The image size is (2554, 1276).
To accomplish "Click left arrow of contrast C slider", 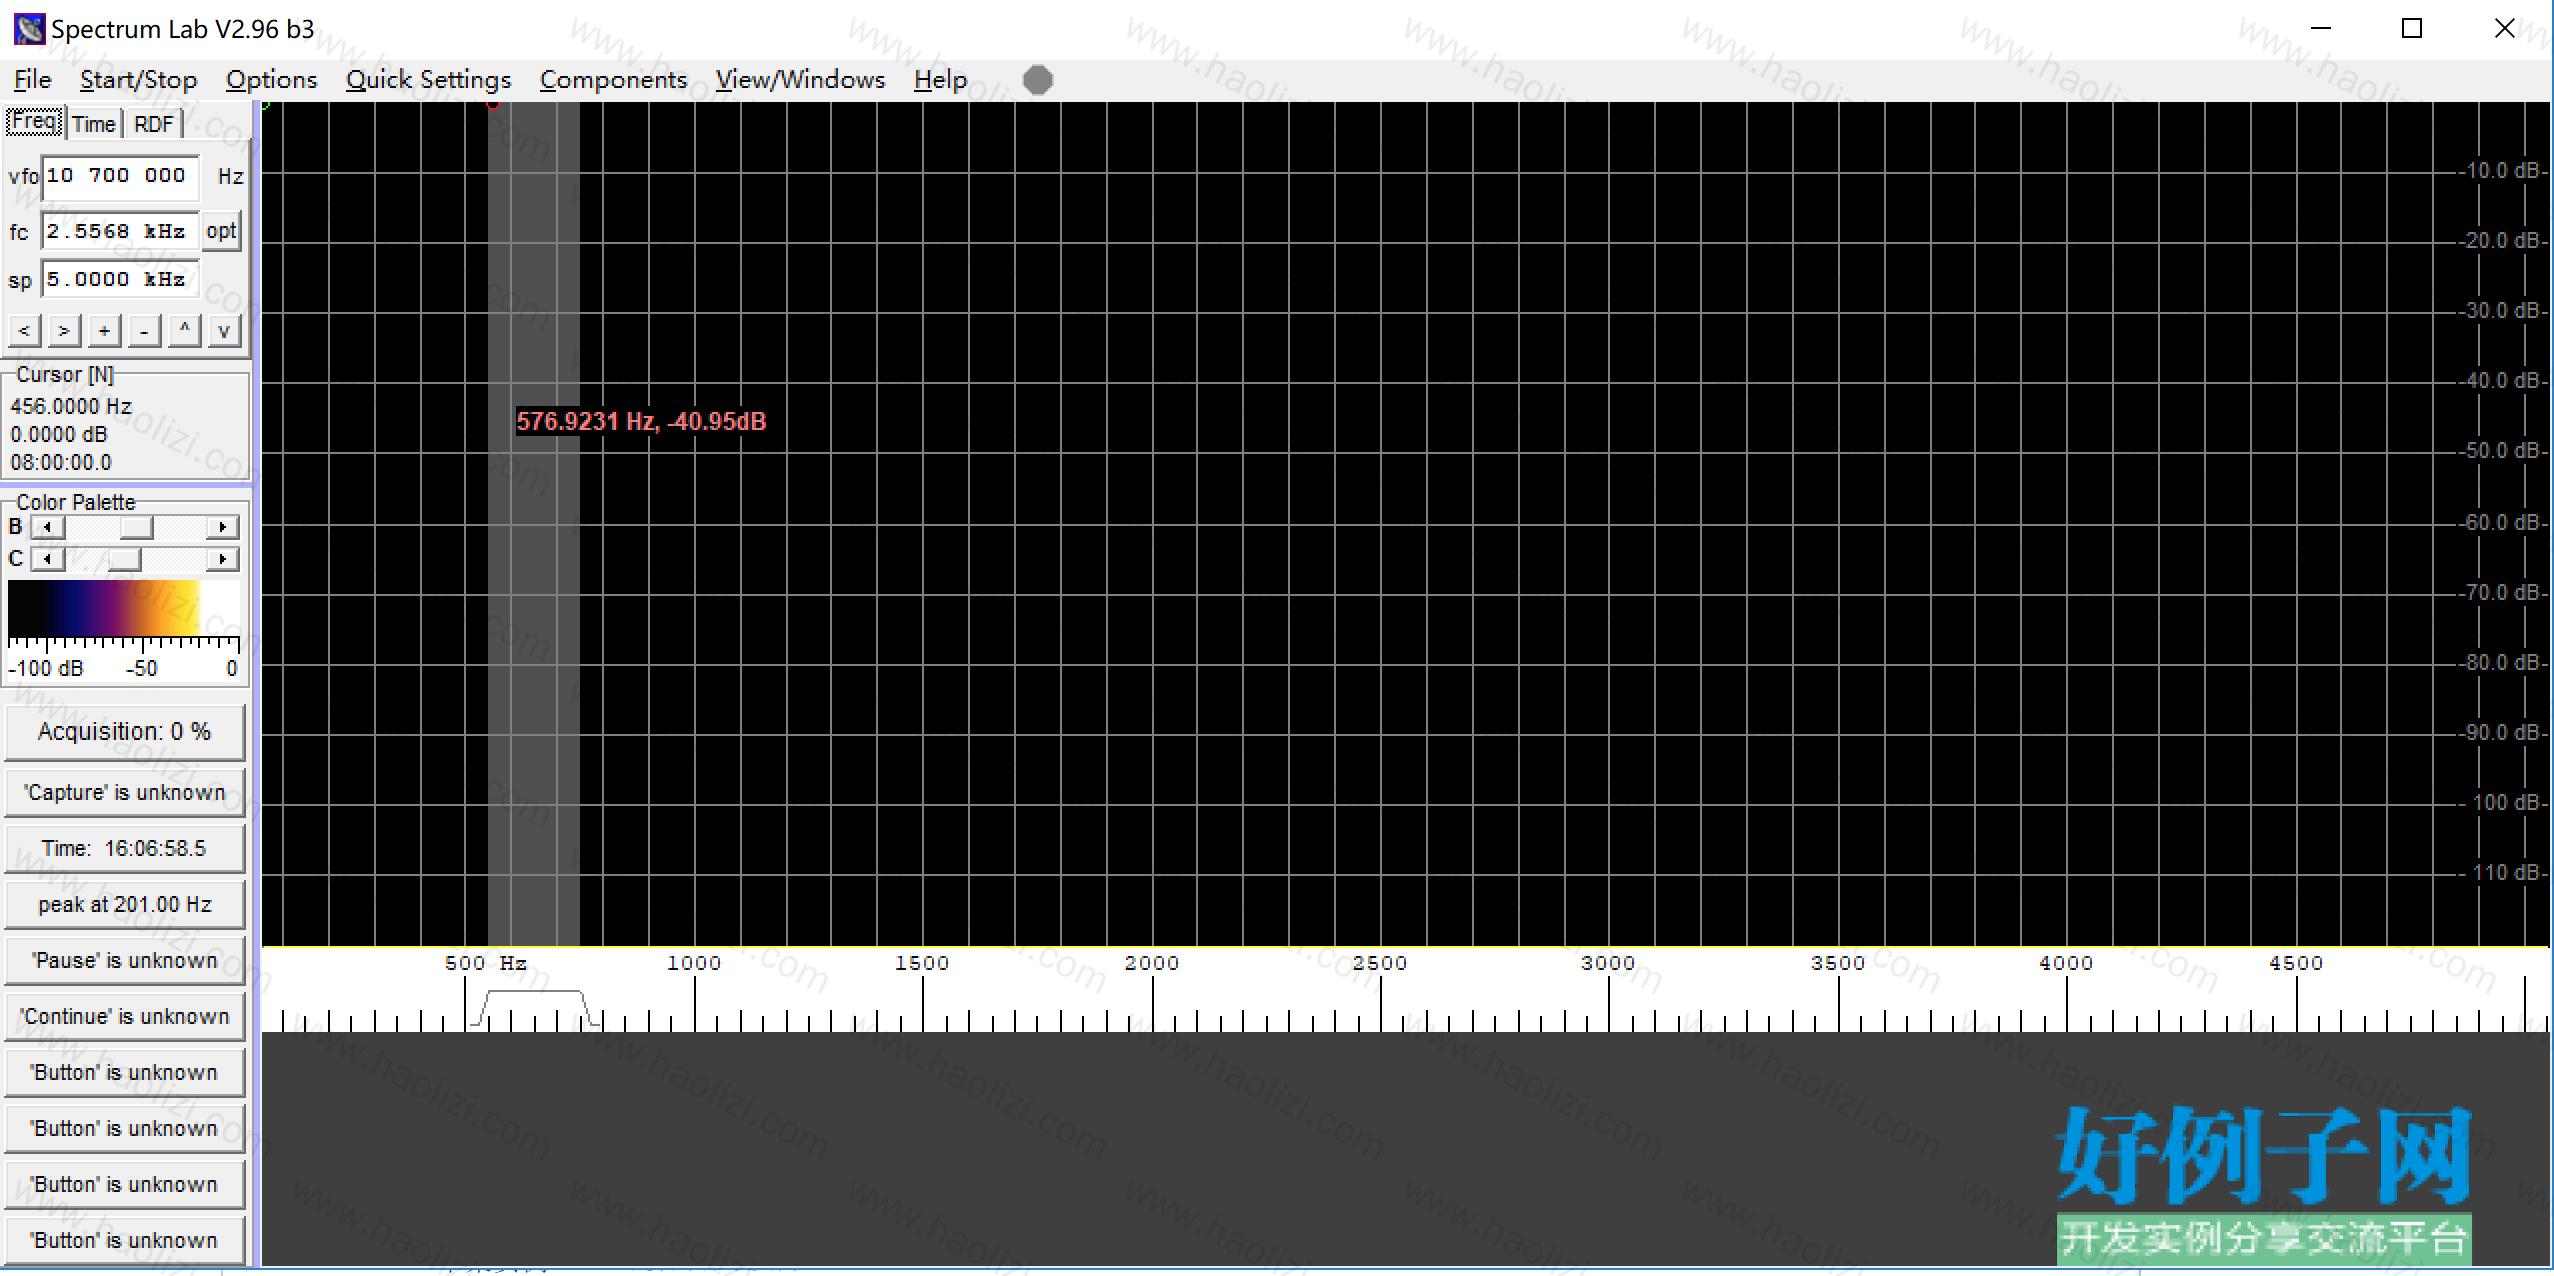I will [x=47, y=559].
